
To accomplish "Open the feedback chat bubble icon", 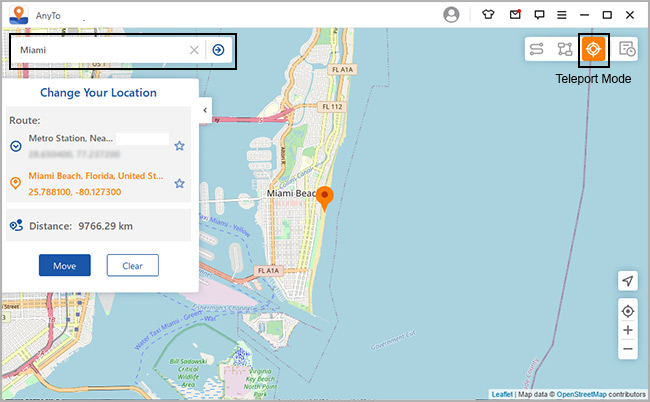I will click(539, 15).
